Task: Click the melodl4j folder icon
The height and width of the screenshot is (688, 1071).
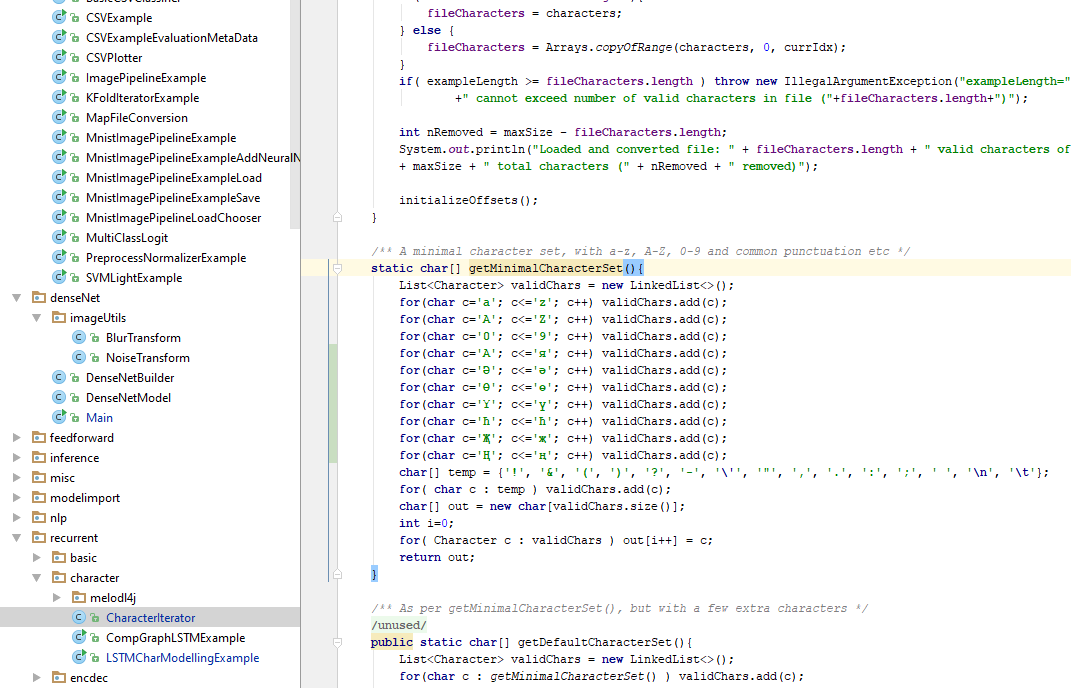Action: pos(79,597)
